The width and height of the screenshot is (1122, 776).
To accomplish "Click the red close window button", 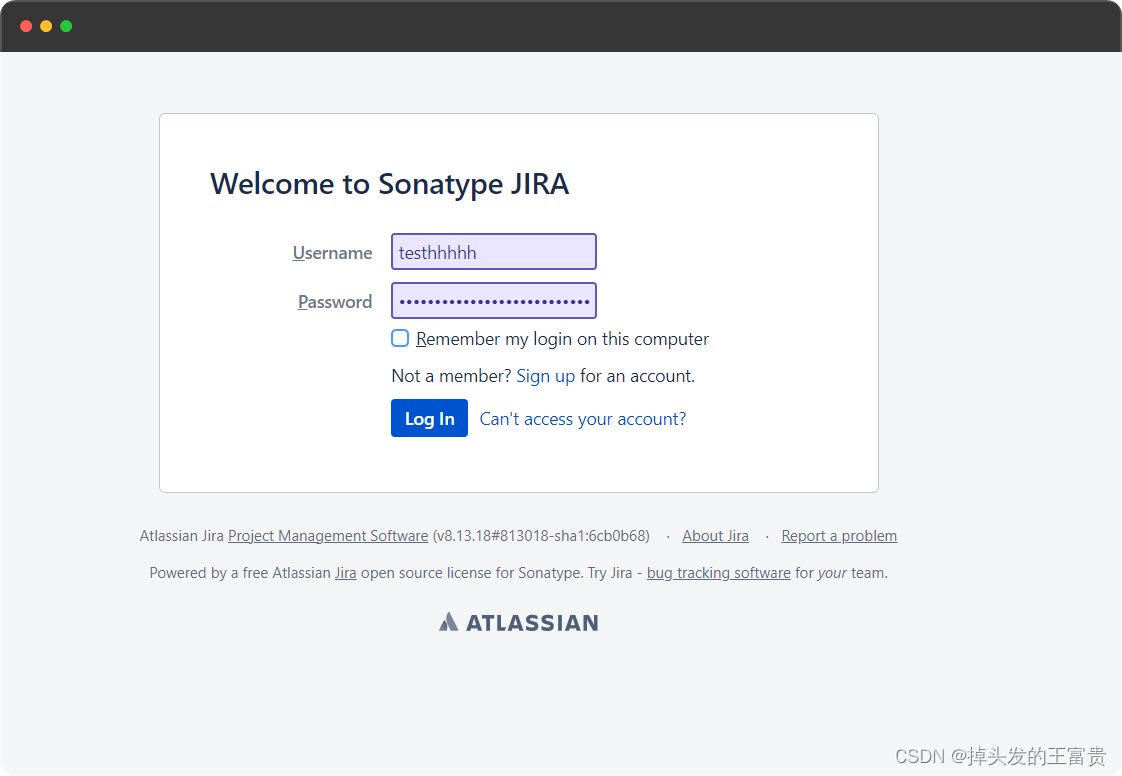I will 26,26.
